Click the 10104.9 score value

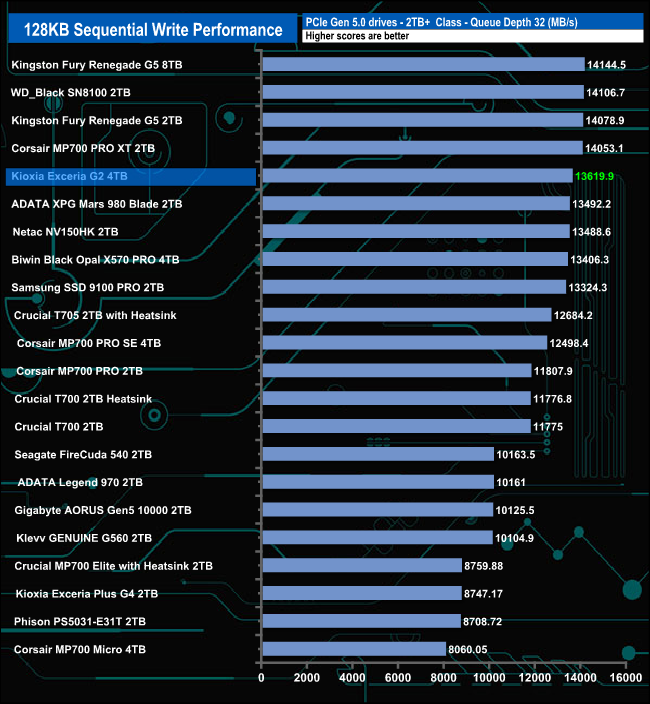click(514, 538)
